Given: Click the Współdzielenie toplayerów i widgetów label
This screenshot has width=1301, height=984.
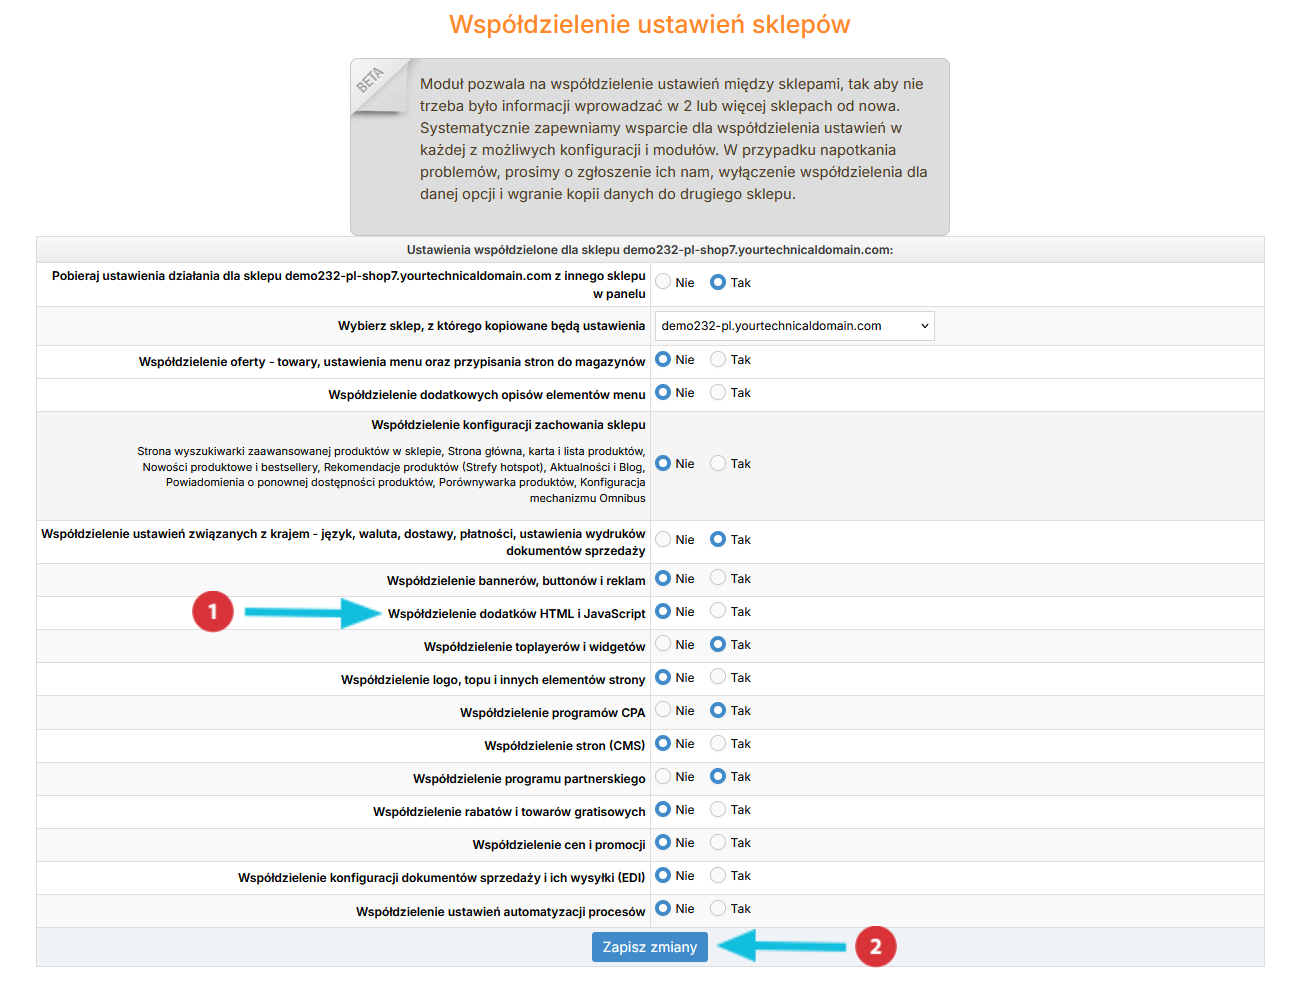Looking at the screenshot, I should [x=534, y=647].
